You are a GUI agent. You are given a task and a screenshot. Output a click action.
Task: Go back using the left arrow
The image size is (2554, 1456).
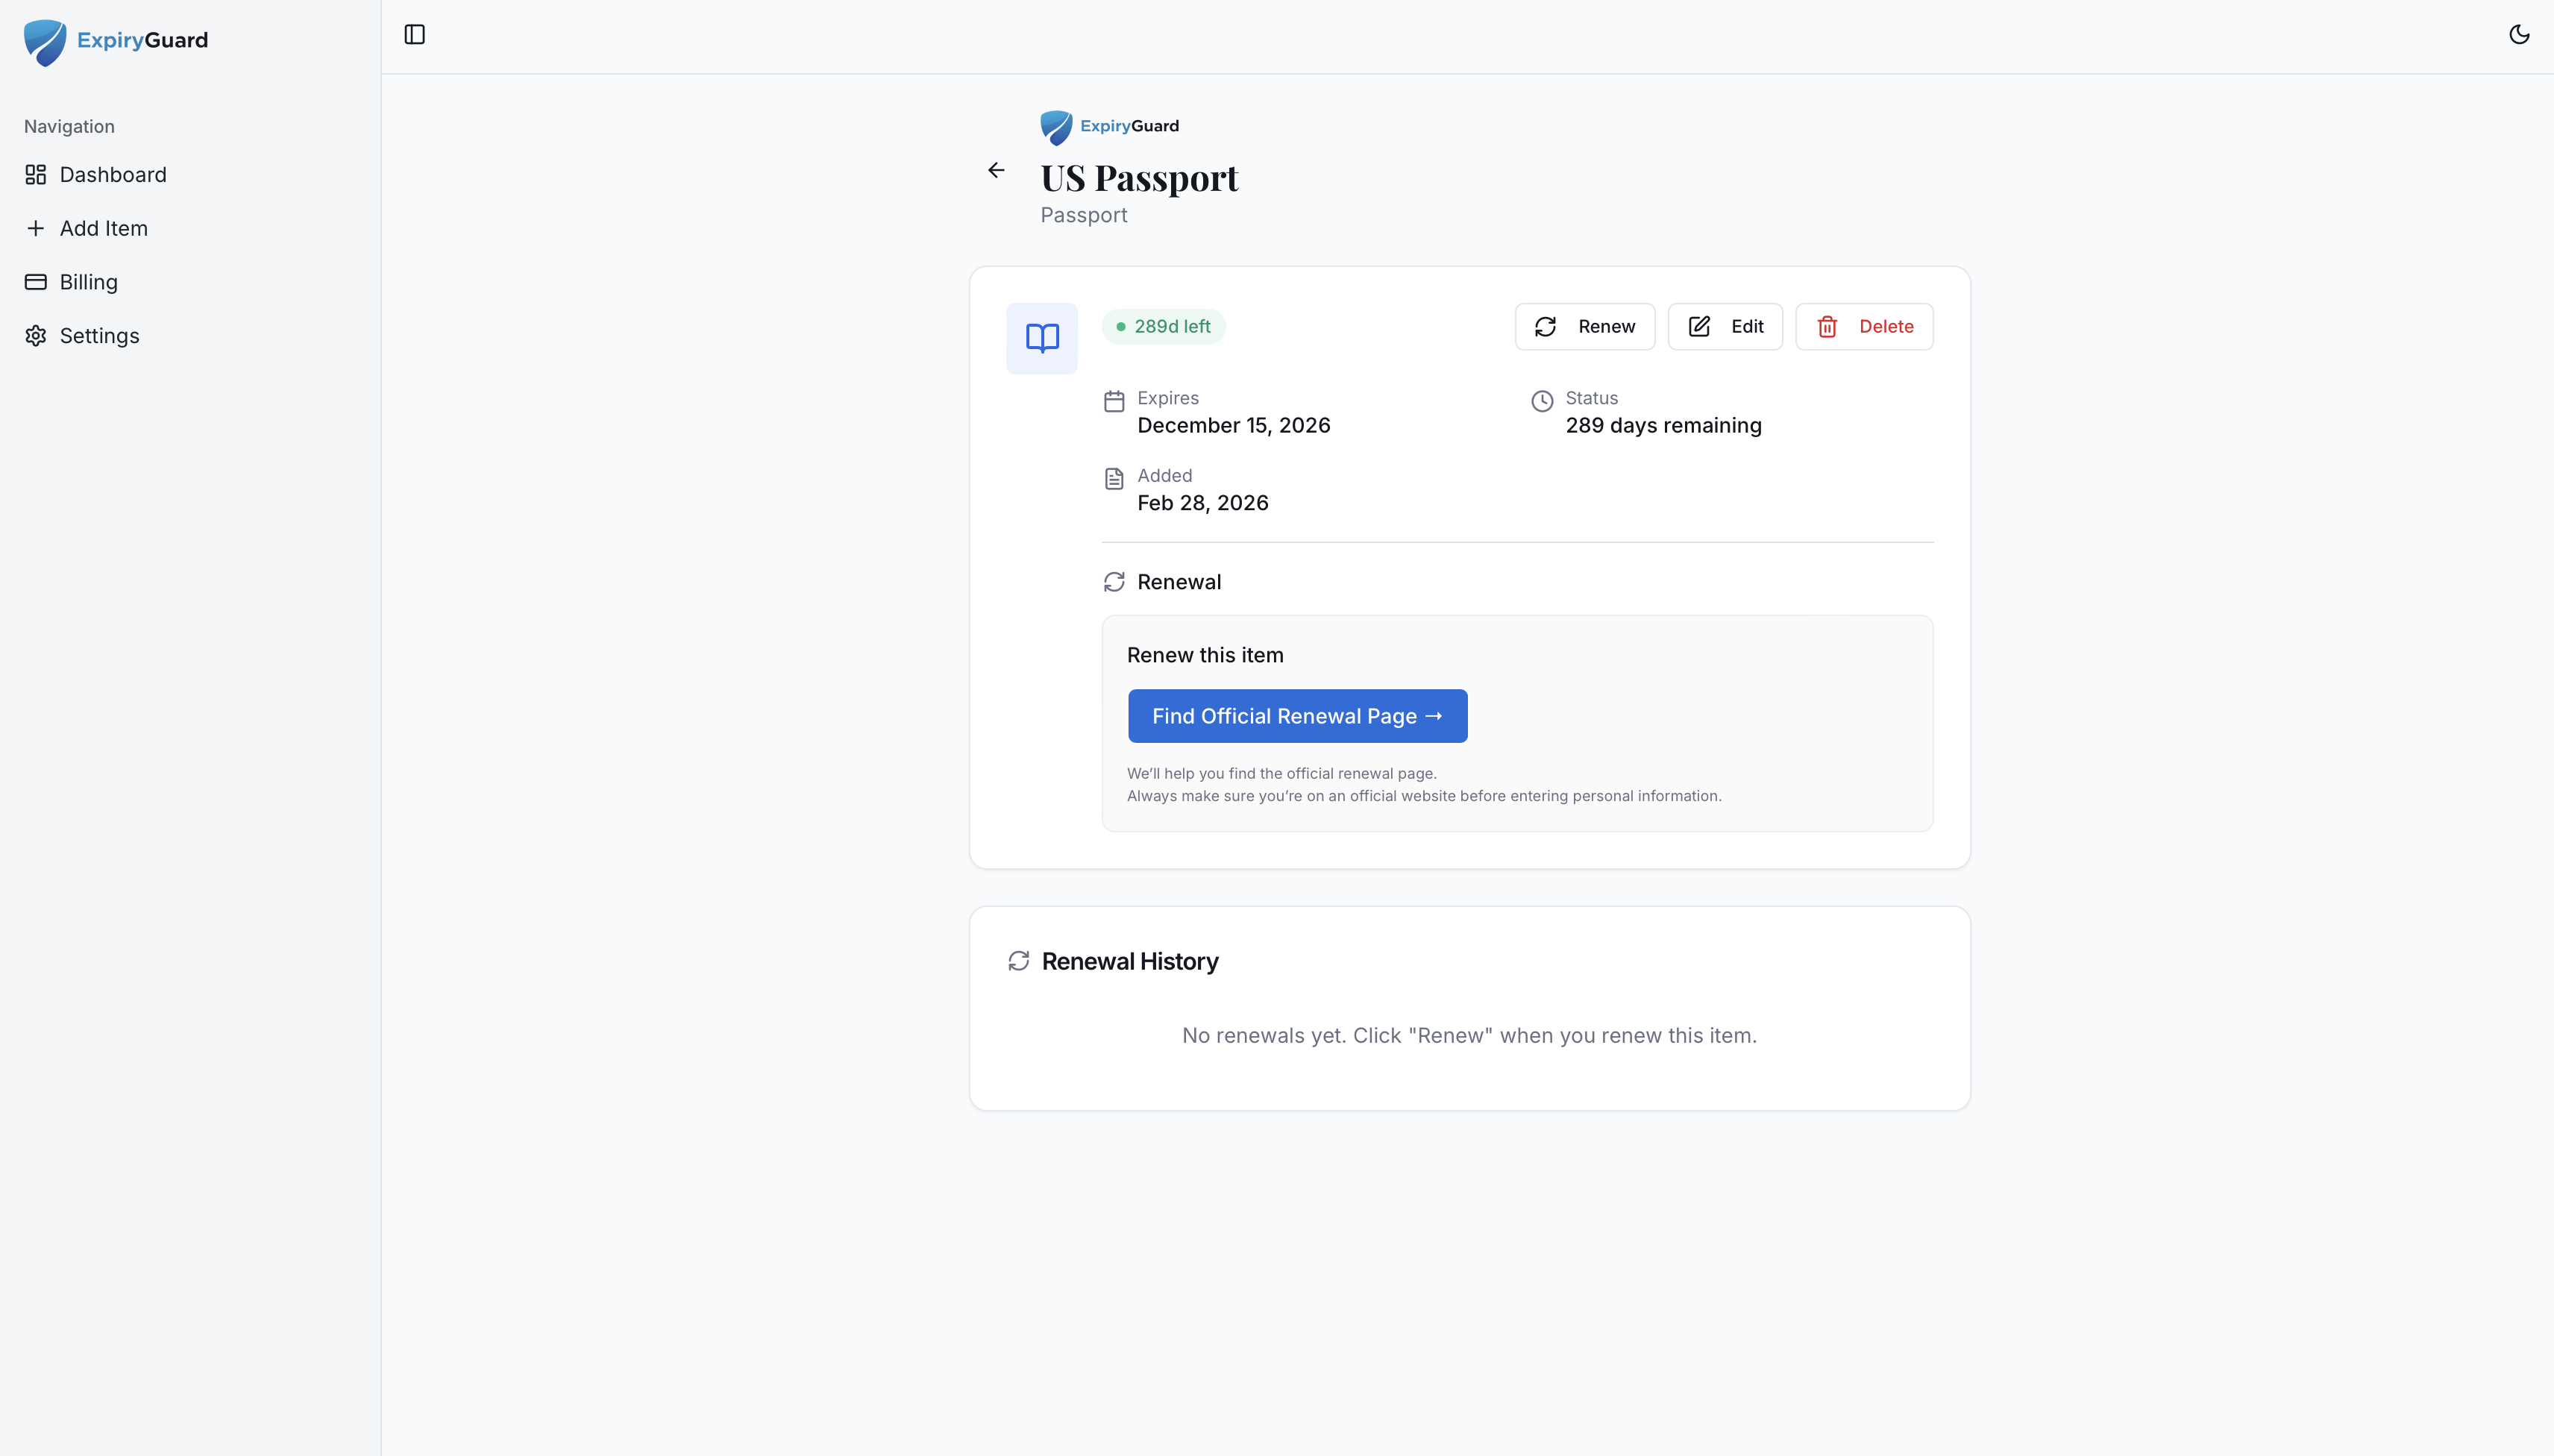pyautogui.click(x=997, y=170)
